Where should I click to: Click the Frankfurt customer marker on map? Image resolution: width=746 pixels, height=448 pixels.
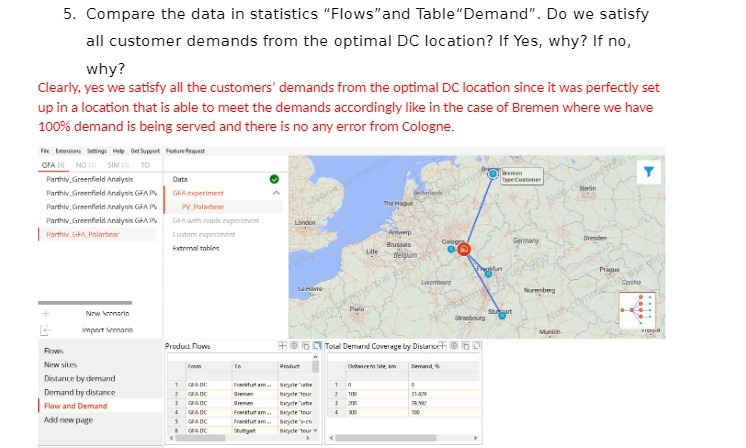[x=488, y=274]
